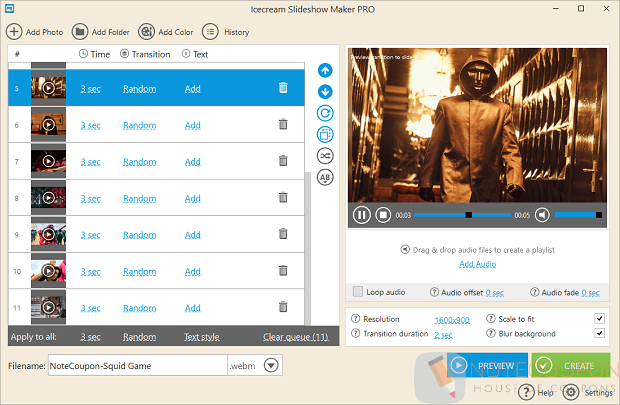Click the duplicate slide icon
Screen dimensions: 620x405
coord(325,134)
